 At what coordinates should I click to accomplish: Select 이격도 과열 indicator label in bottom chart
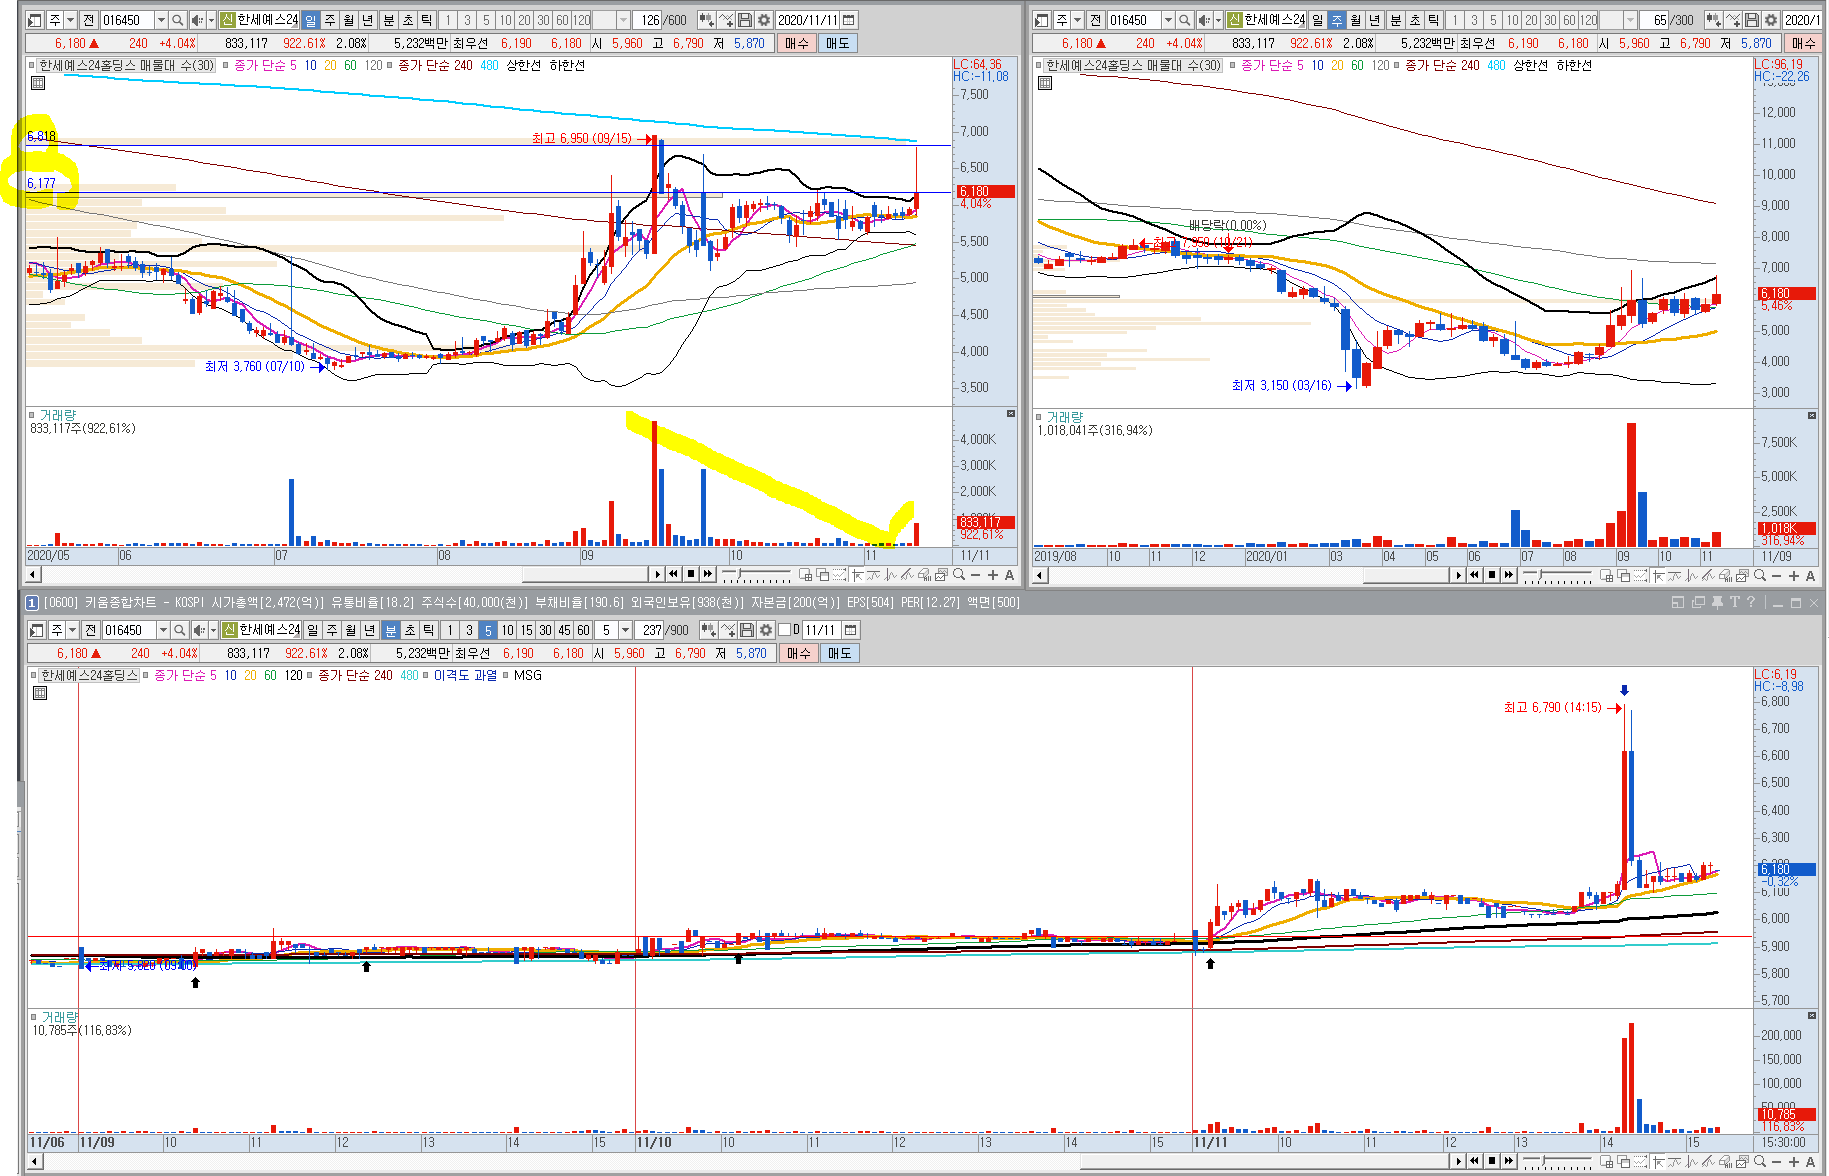tap(465, 675)
